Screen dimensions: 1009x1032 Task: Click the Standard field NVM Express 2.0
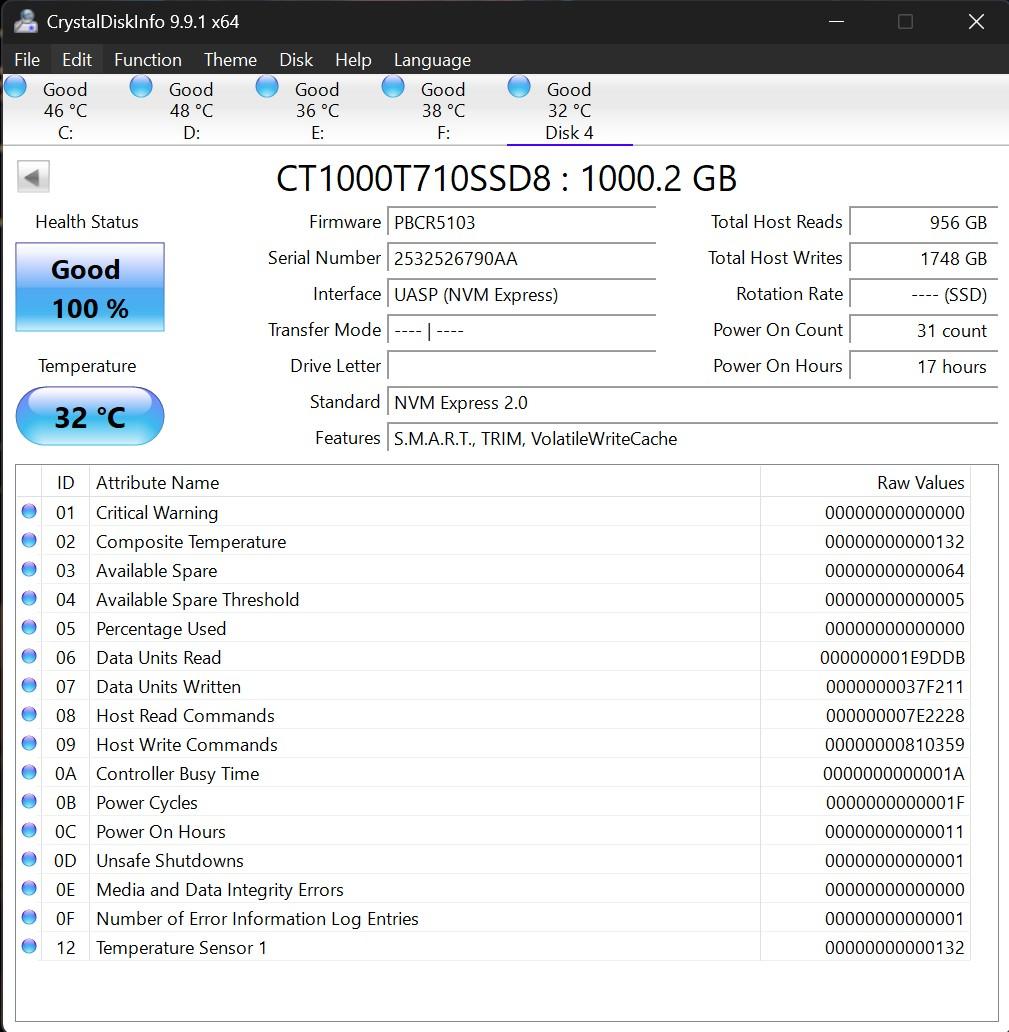click(693, 403)
